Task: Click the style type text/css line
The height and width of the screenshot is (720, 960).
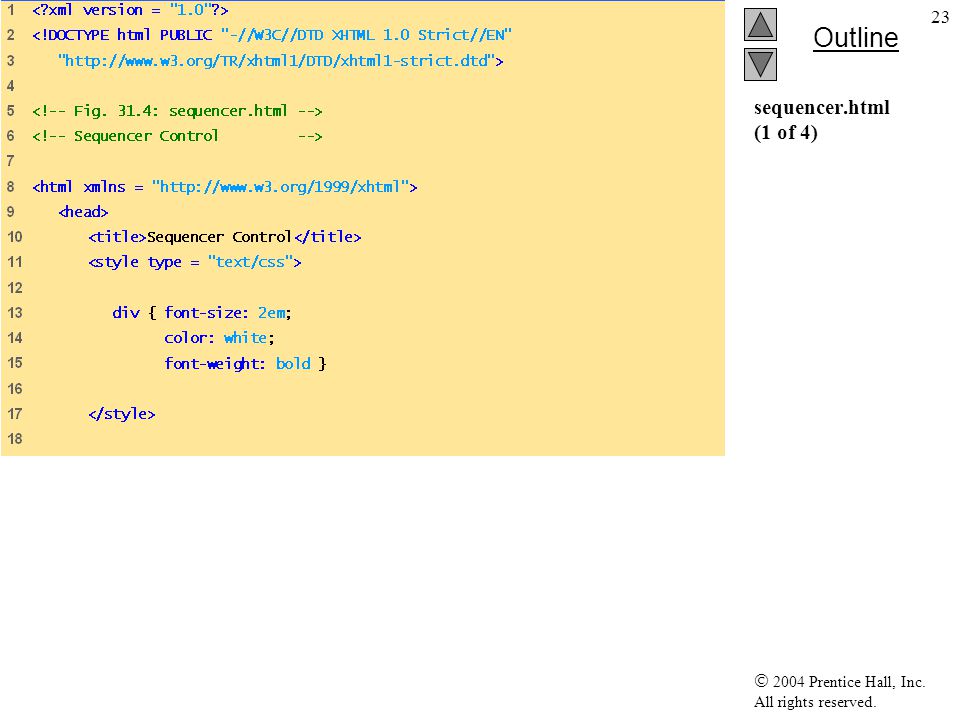Action: click(195, 262)
